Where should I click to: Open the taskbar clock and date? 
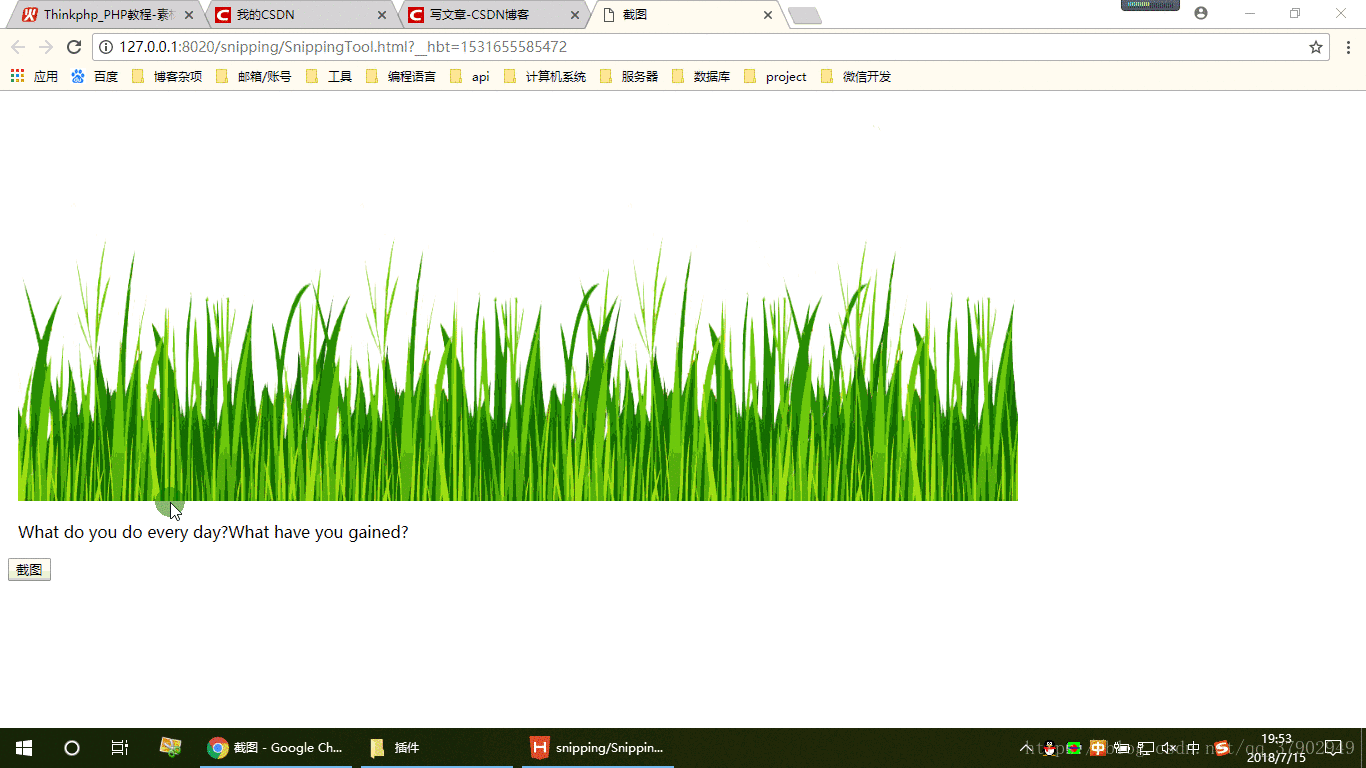click(1276, 748)
